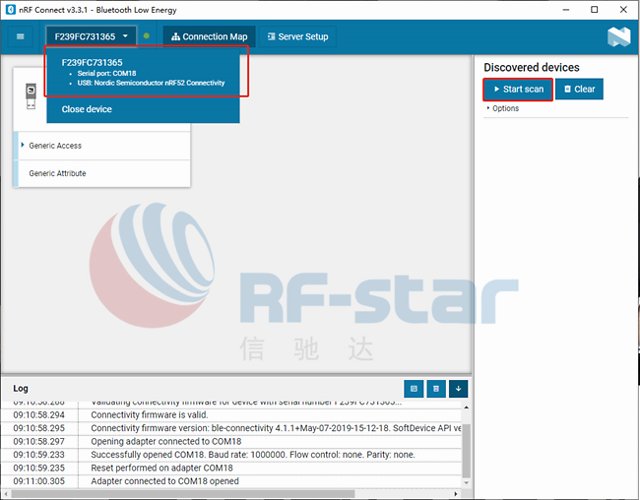Click the 'Discovered devices' heading
This screenshot has height=500, width=640.
[531, 67]
